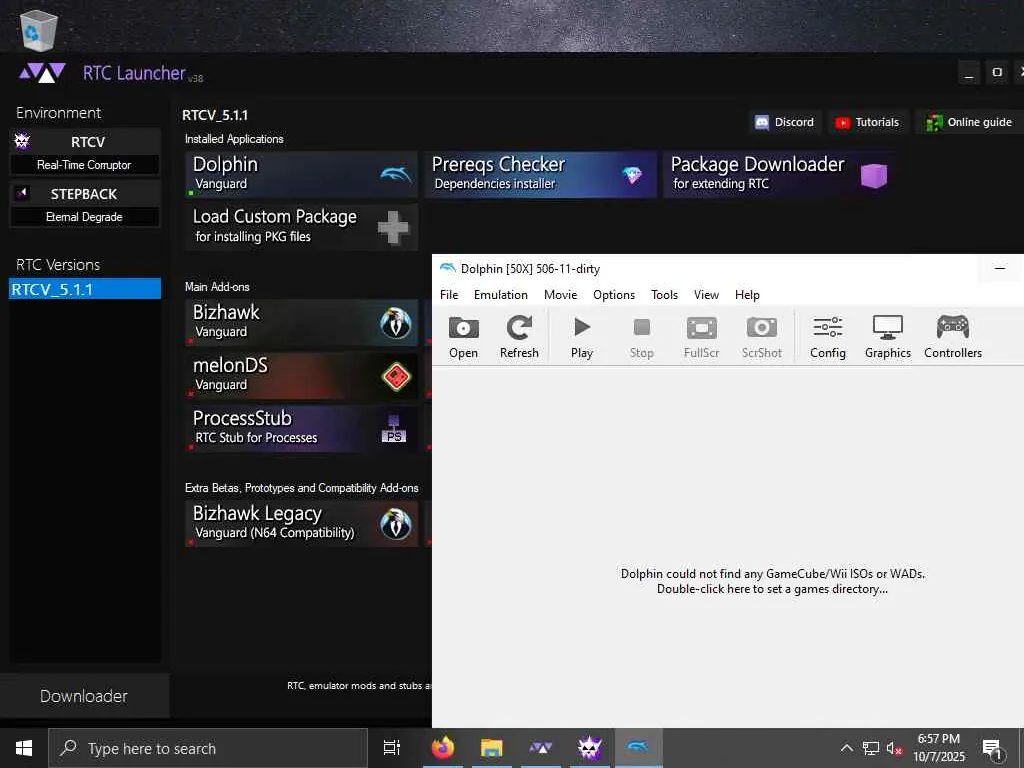Switch to Dolphin taskbar icon
Image resolution: width=1024 pixels, height=768 pixels.
[638, 748]
